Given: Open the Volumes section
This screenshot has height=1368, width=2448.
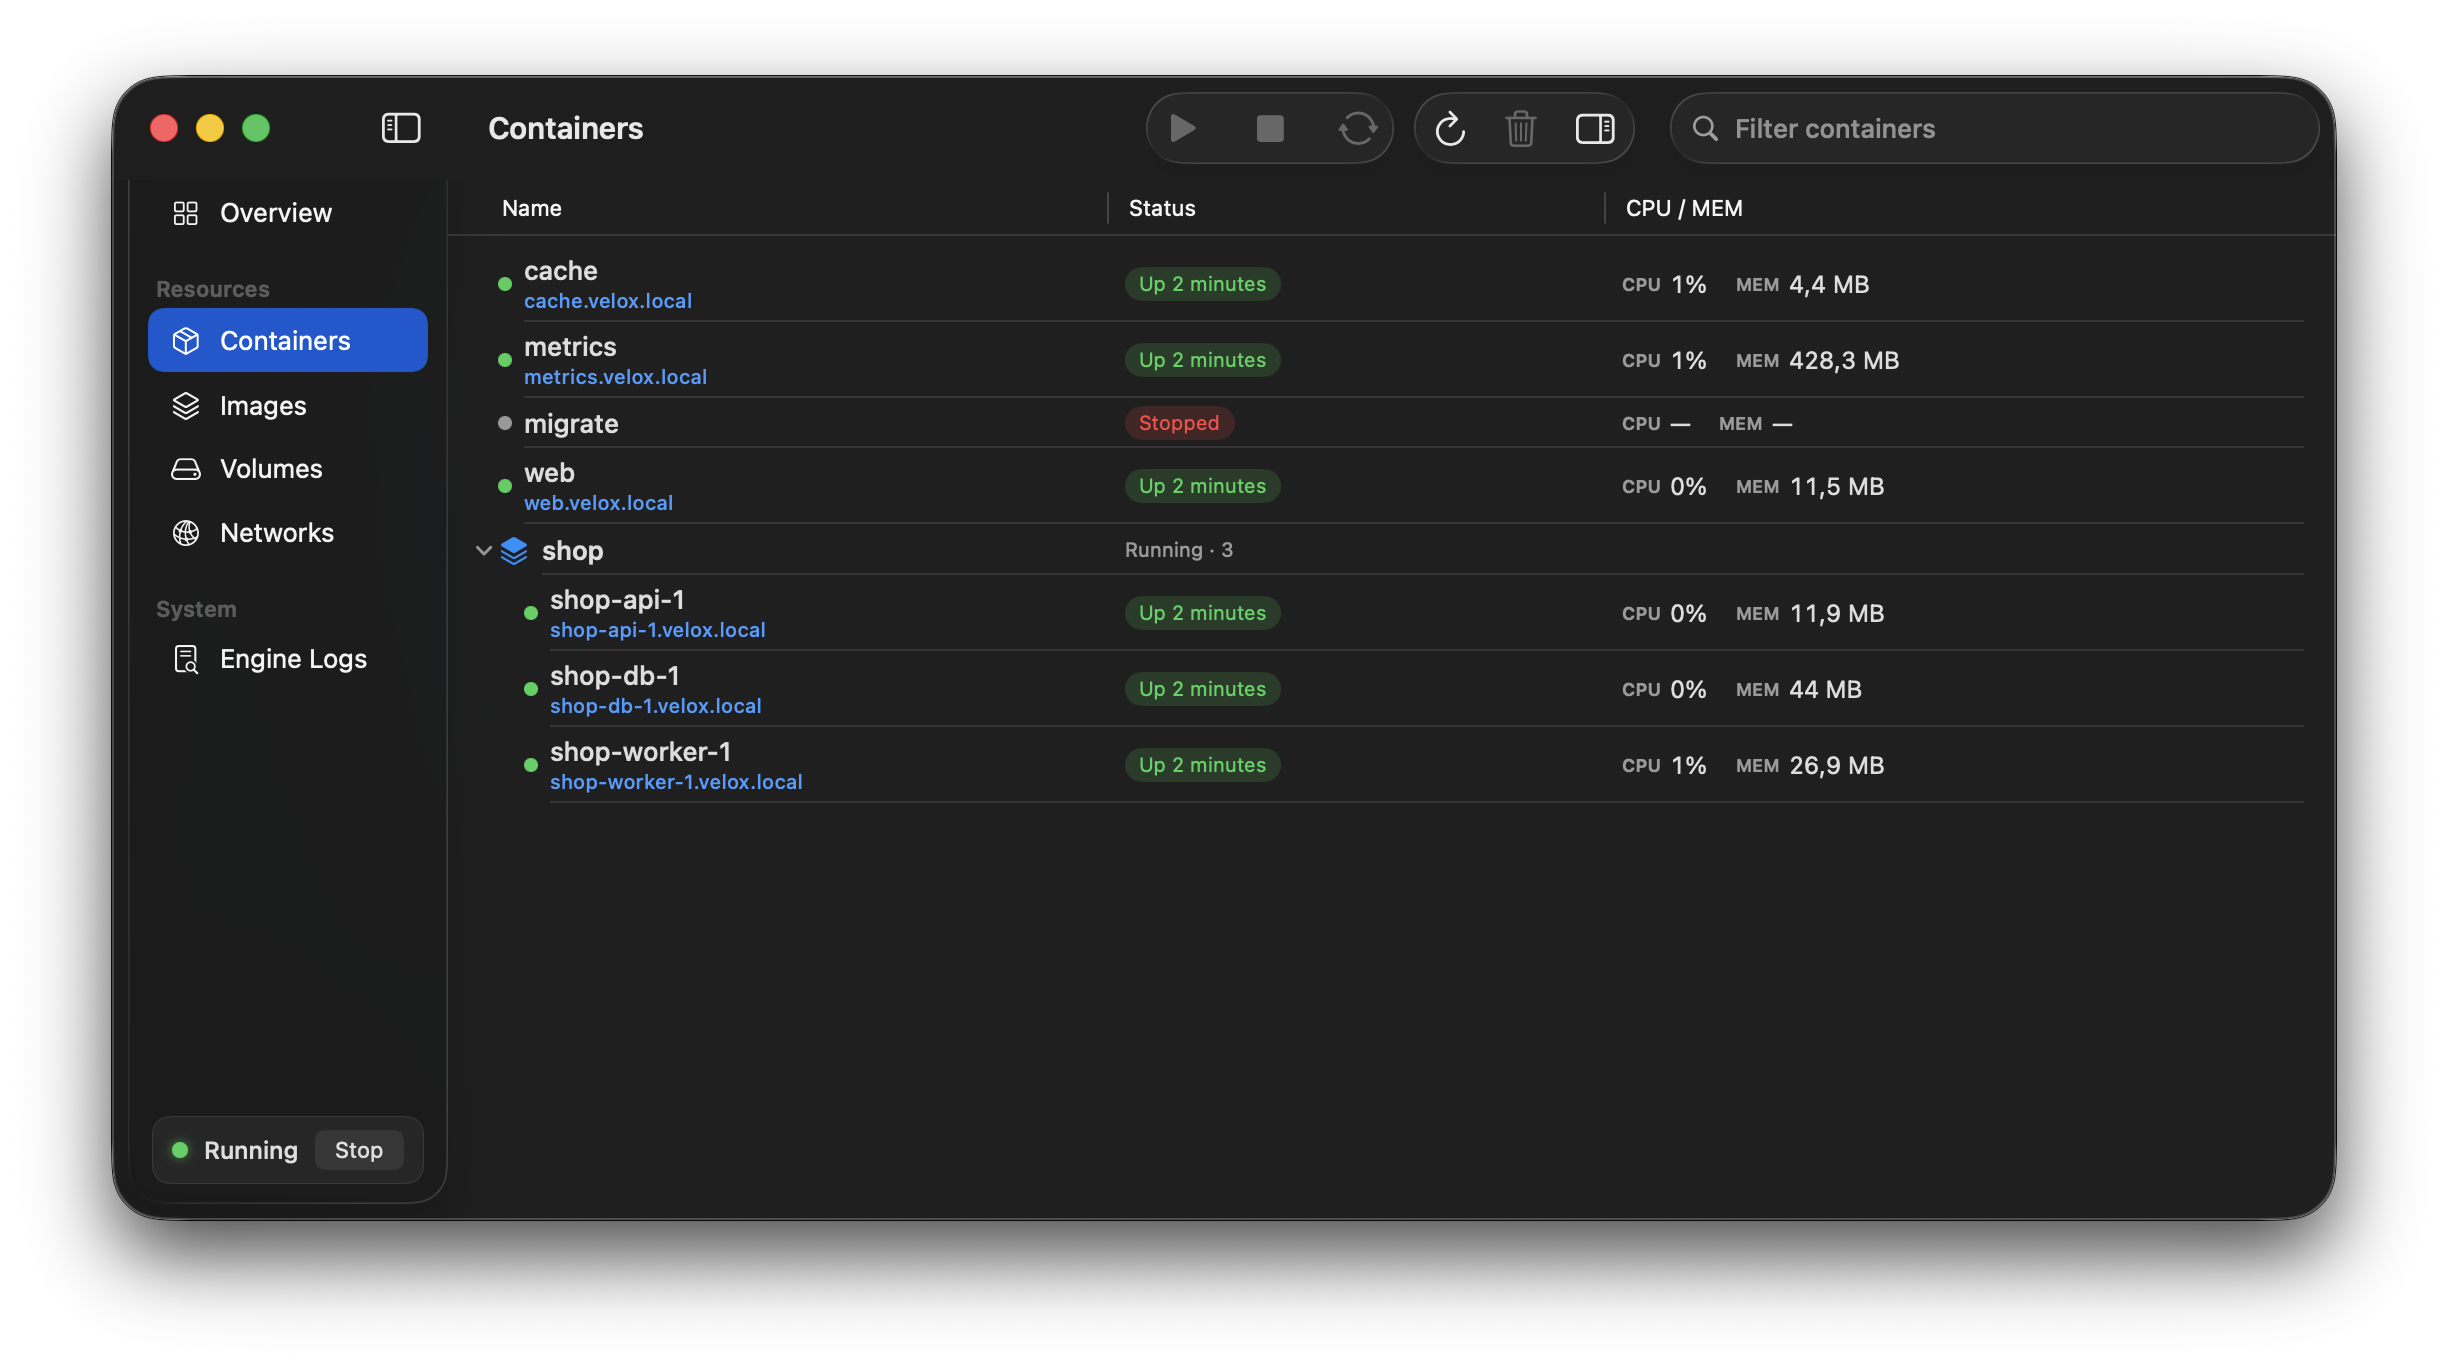Looking at the screenshot, I should (288, 469).
